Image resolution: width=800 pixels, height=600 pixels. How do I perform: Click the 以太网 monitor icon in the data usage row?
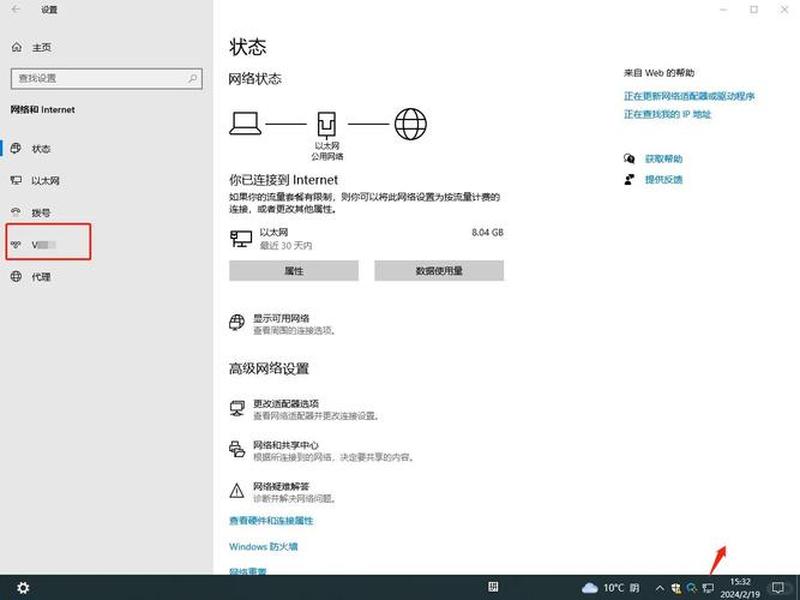[x=241, y=238]
